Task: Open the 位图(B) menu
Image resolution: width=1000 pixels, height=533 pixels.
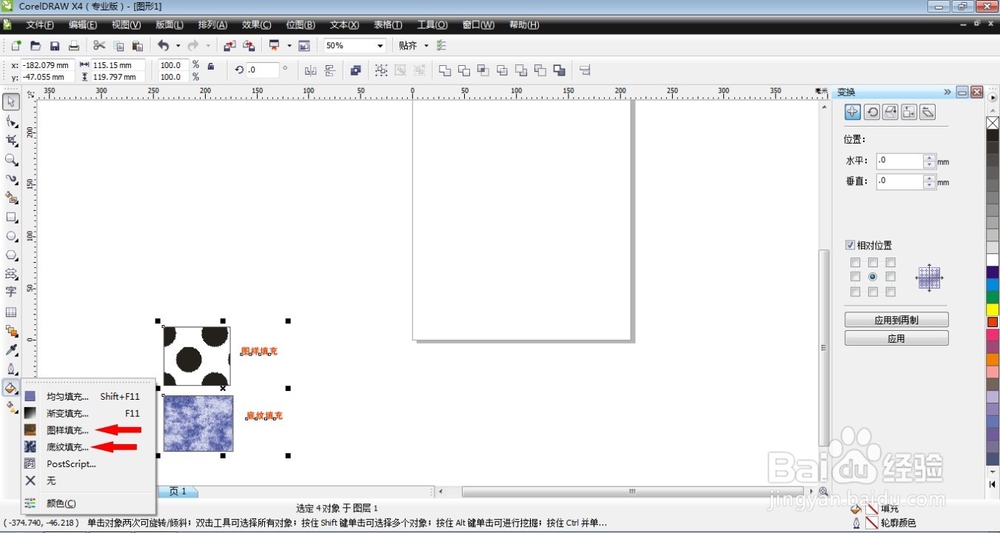Action: (x=300, y=25)
